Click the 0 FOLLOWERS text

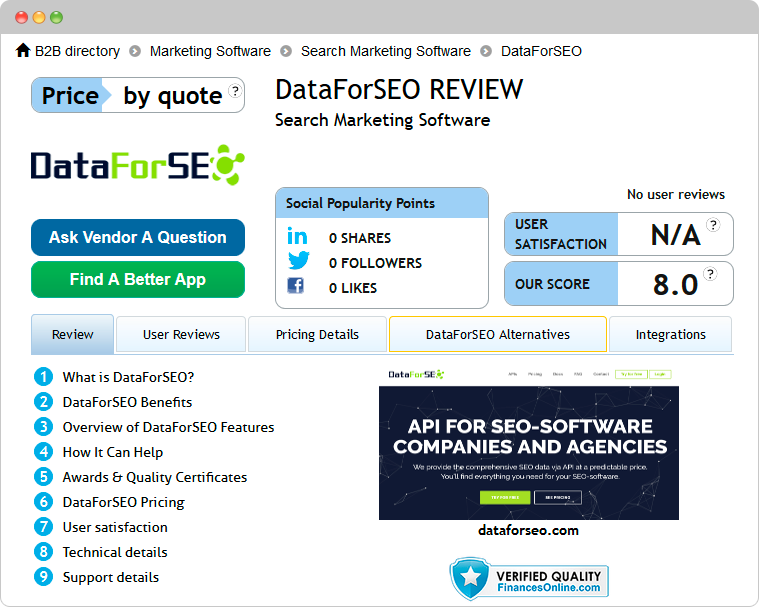(x=375, y=263)
